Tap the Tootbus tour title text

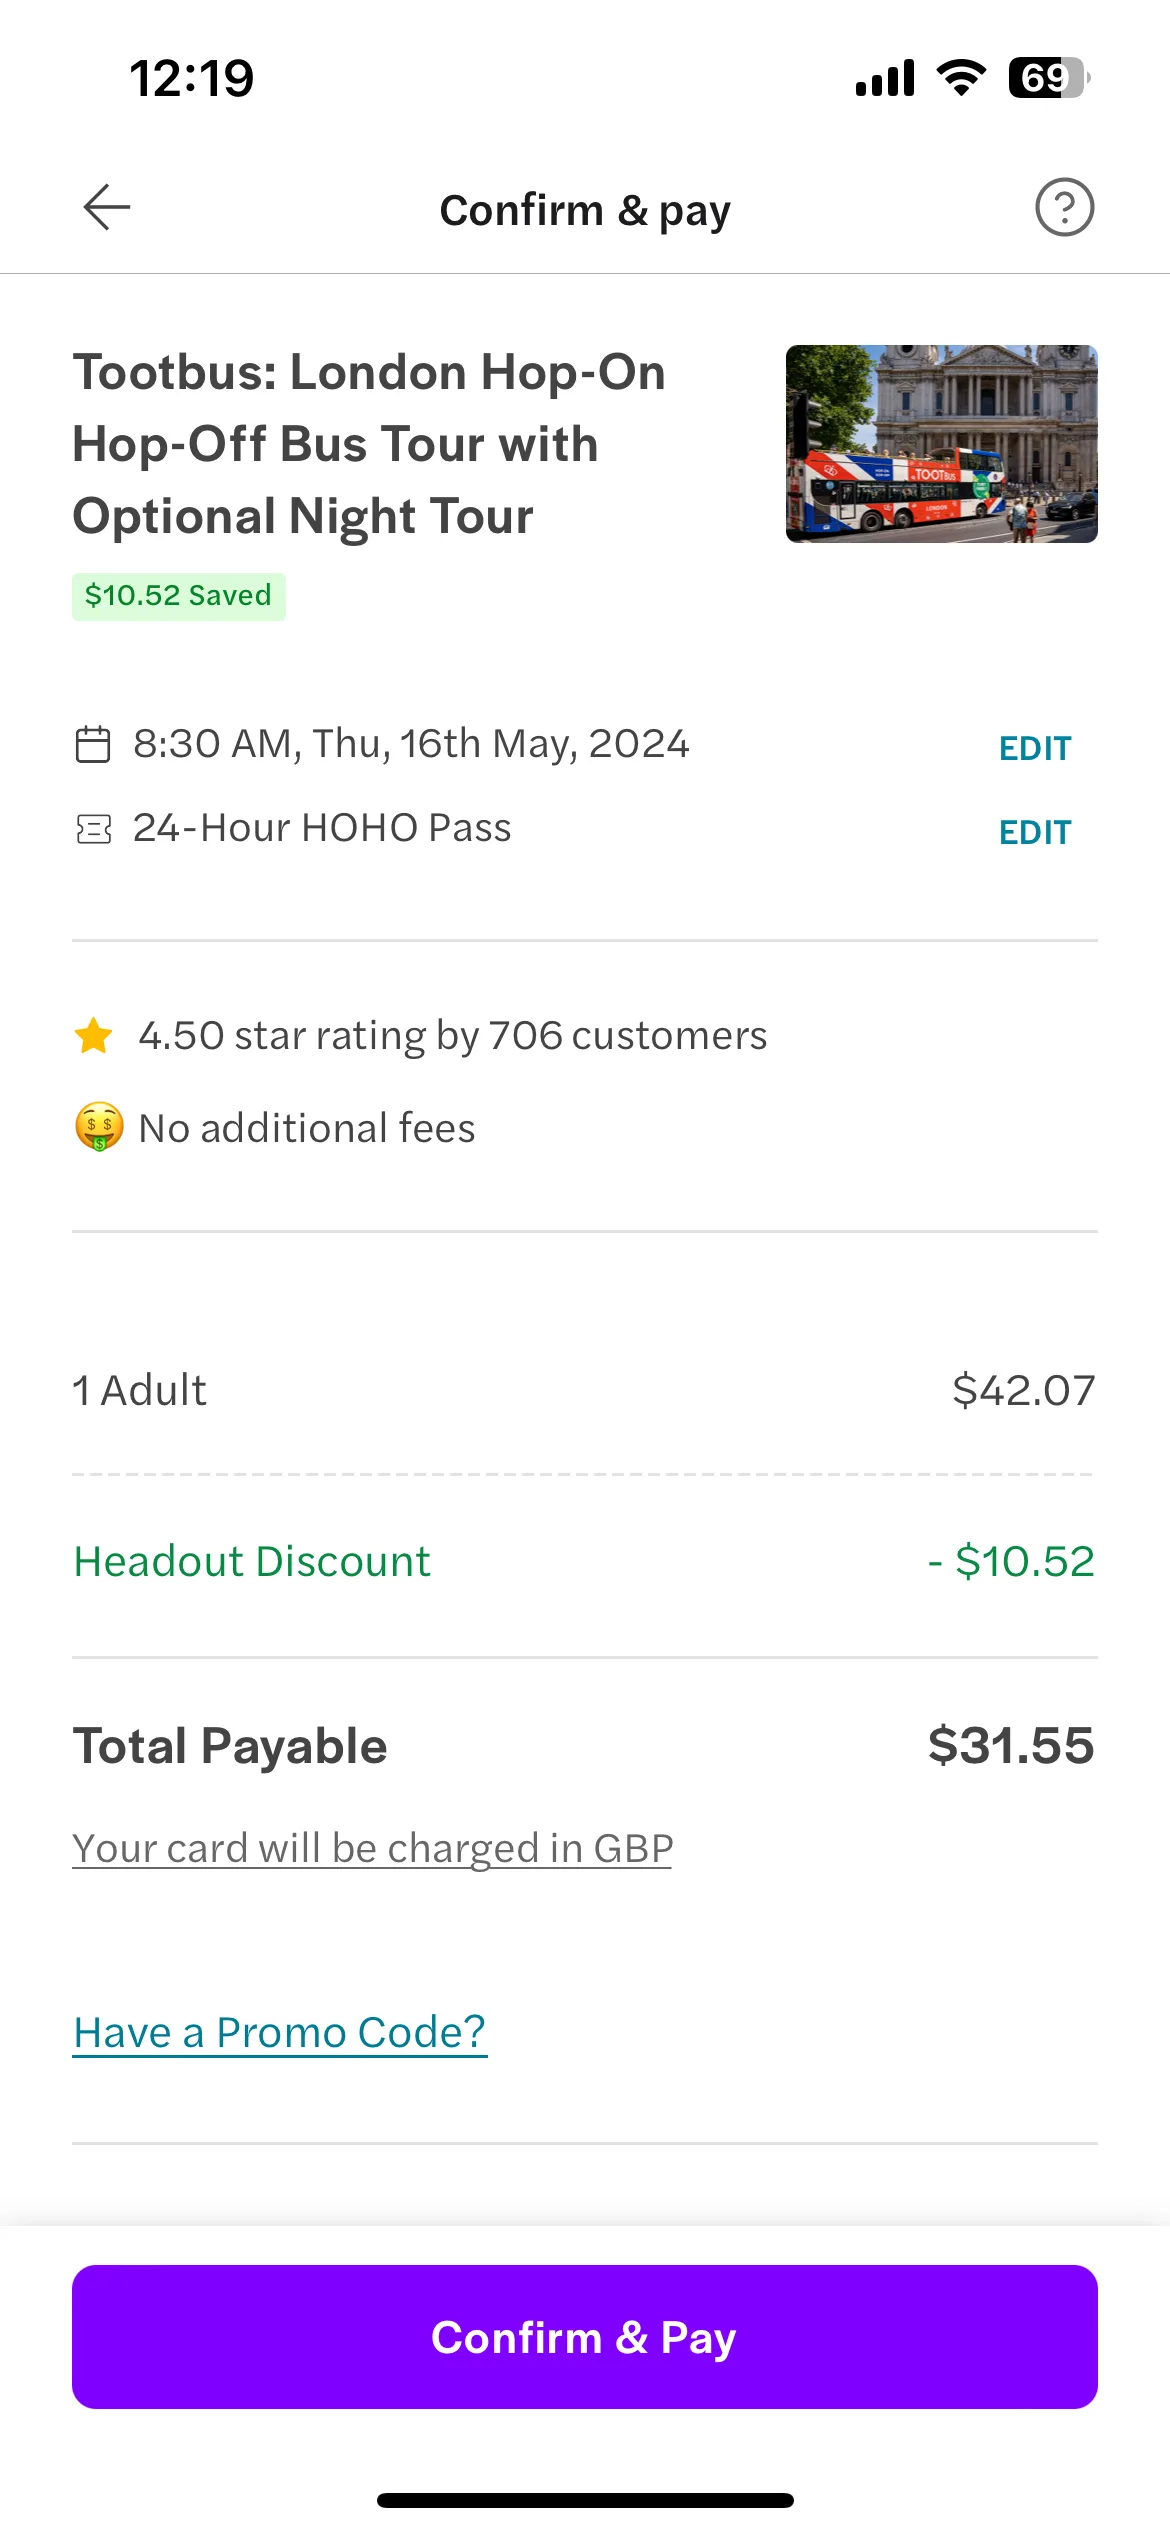[x=369, y=444]
